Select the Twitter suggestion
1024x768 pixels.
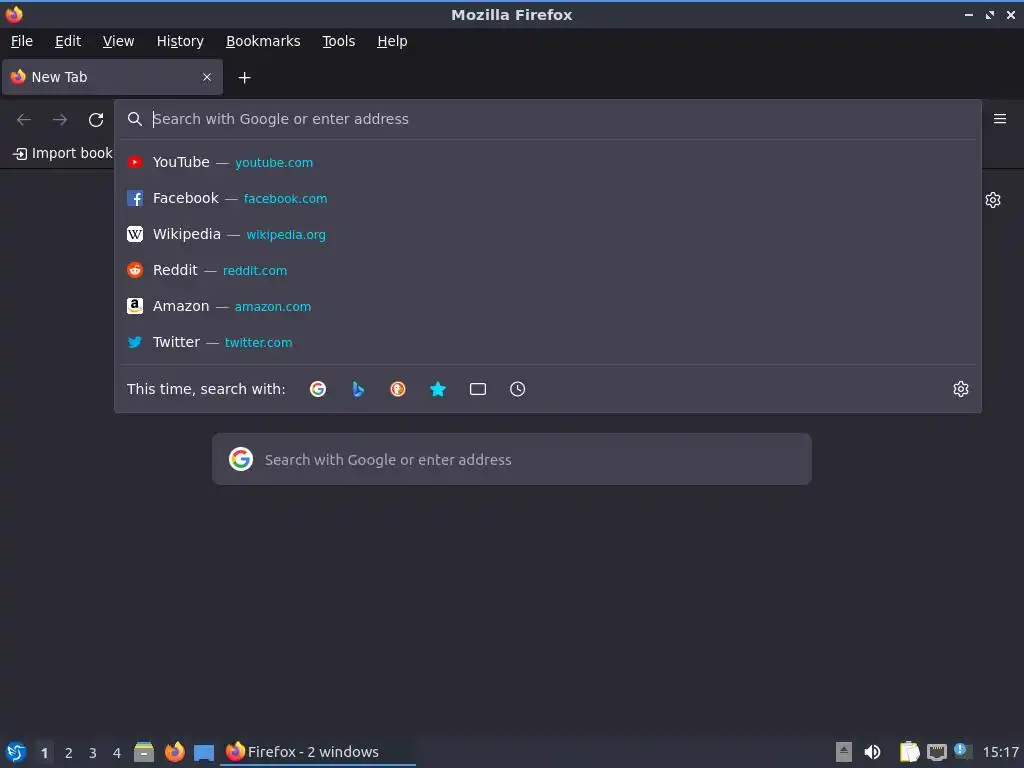548,342
